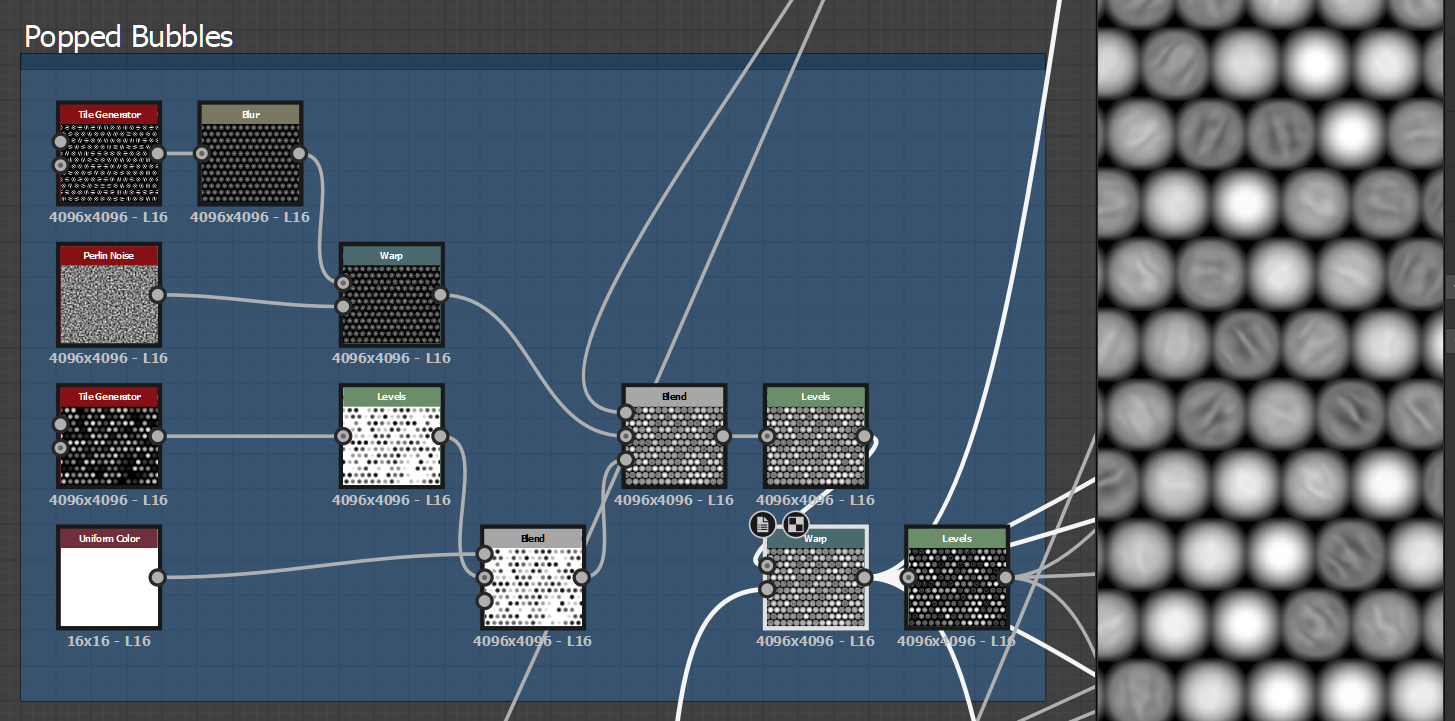This screenshot has height=721, width=1455.
Task: Click output connector of Levels right of highlighted Warp
Action: (1006, 577)
